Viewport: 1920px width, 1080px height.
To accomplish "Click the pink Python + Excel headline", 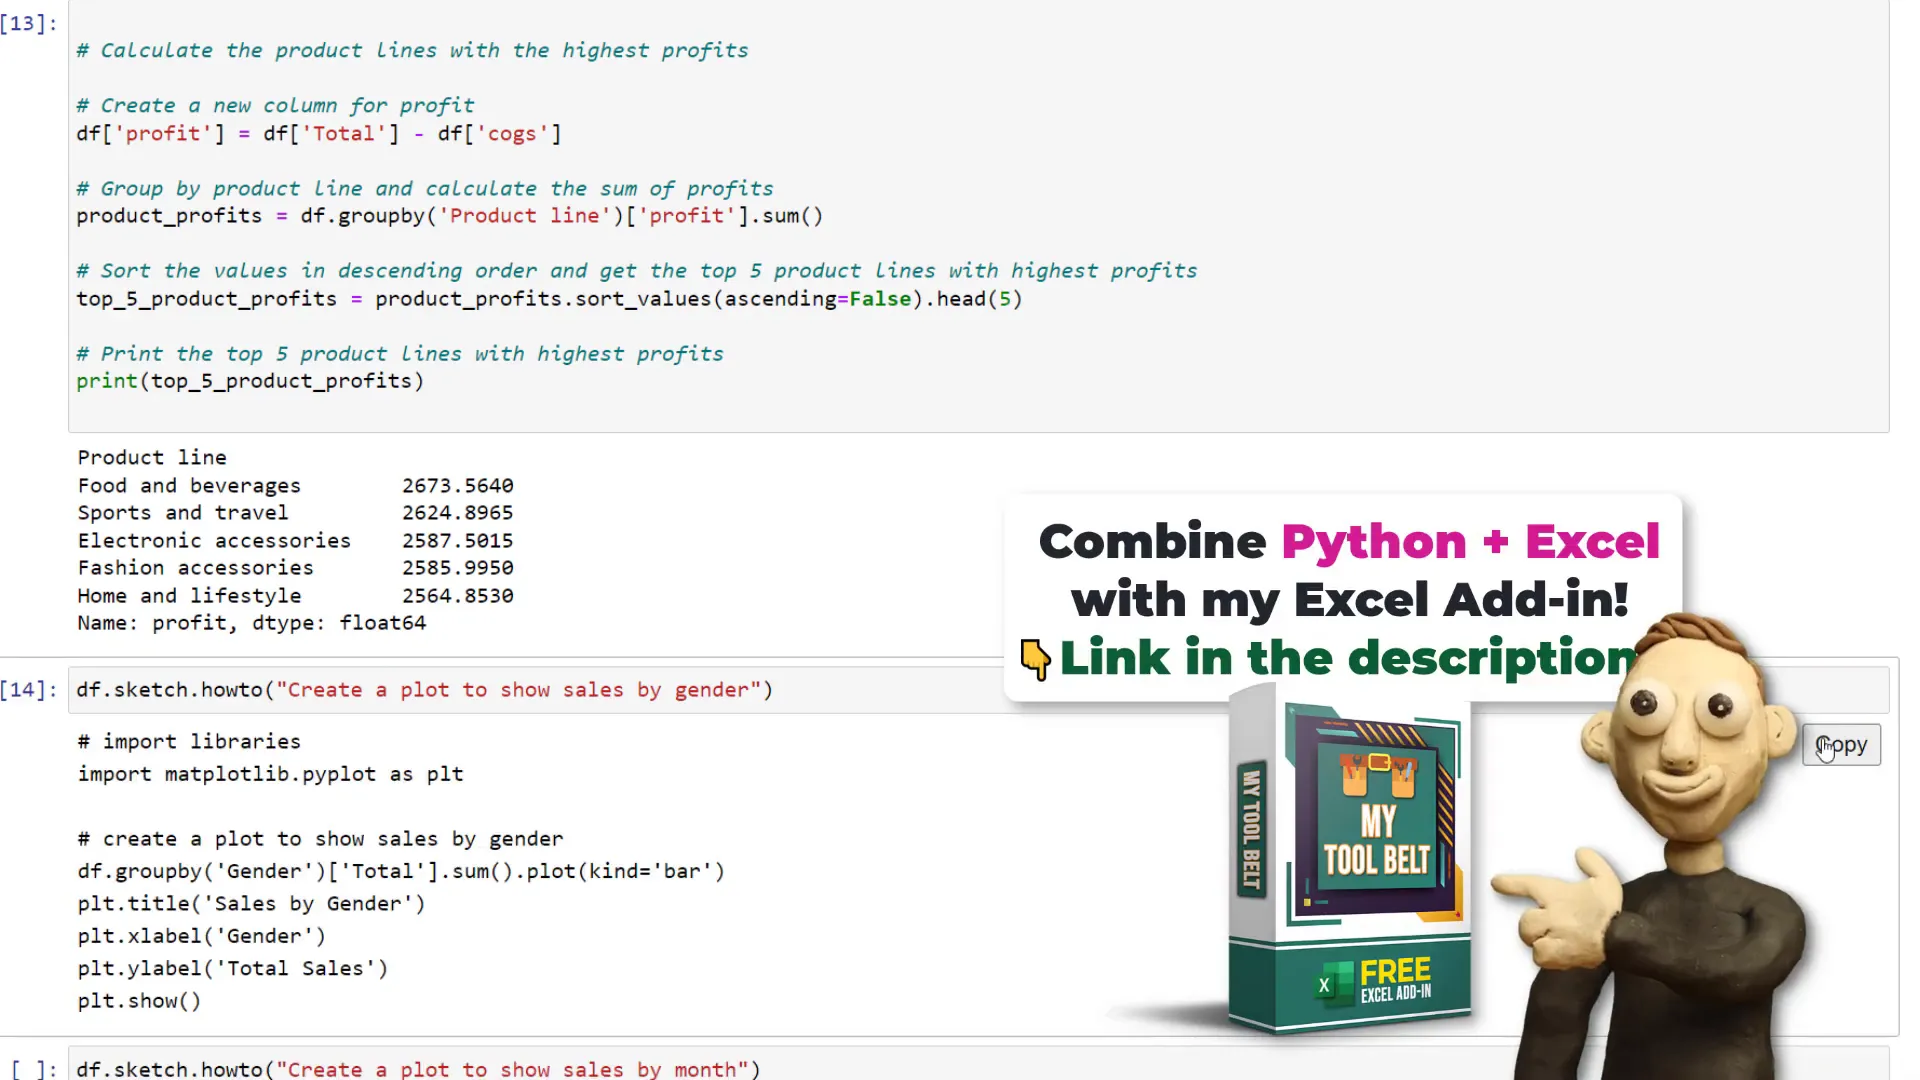I will [1470, 542].
